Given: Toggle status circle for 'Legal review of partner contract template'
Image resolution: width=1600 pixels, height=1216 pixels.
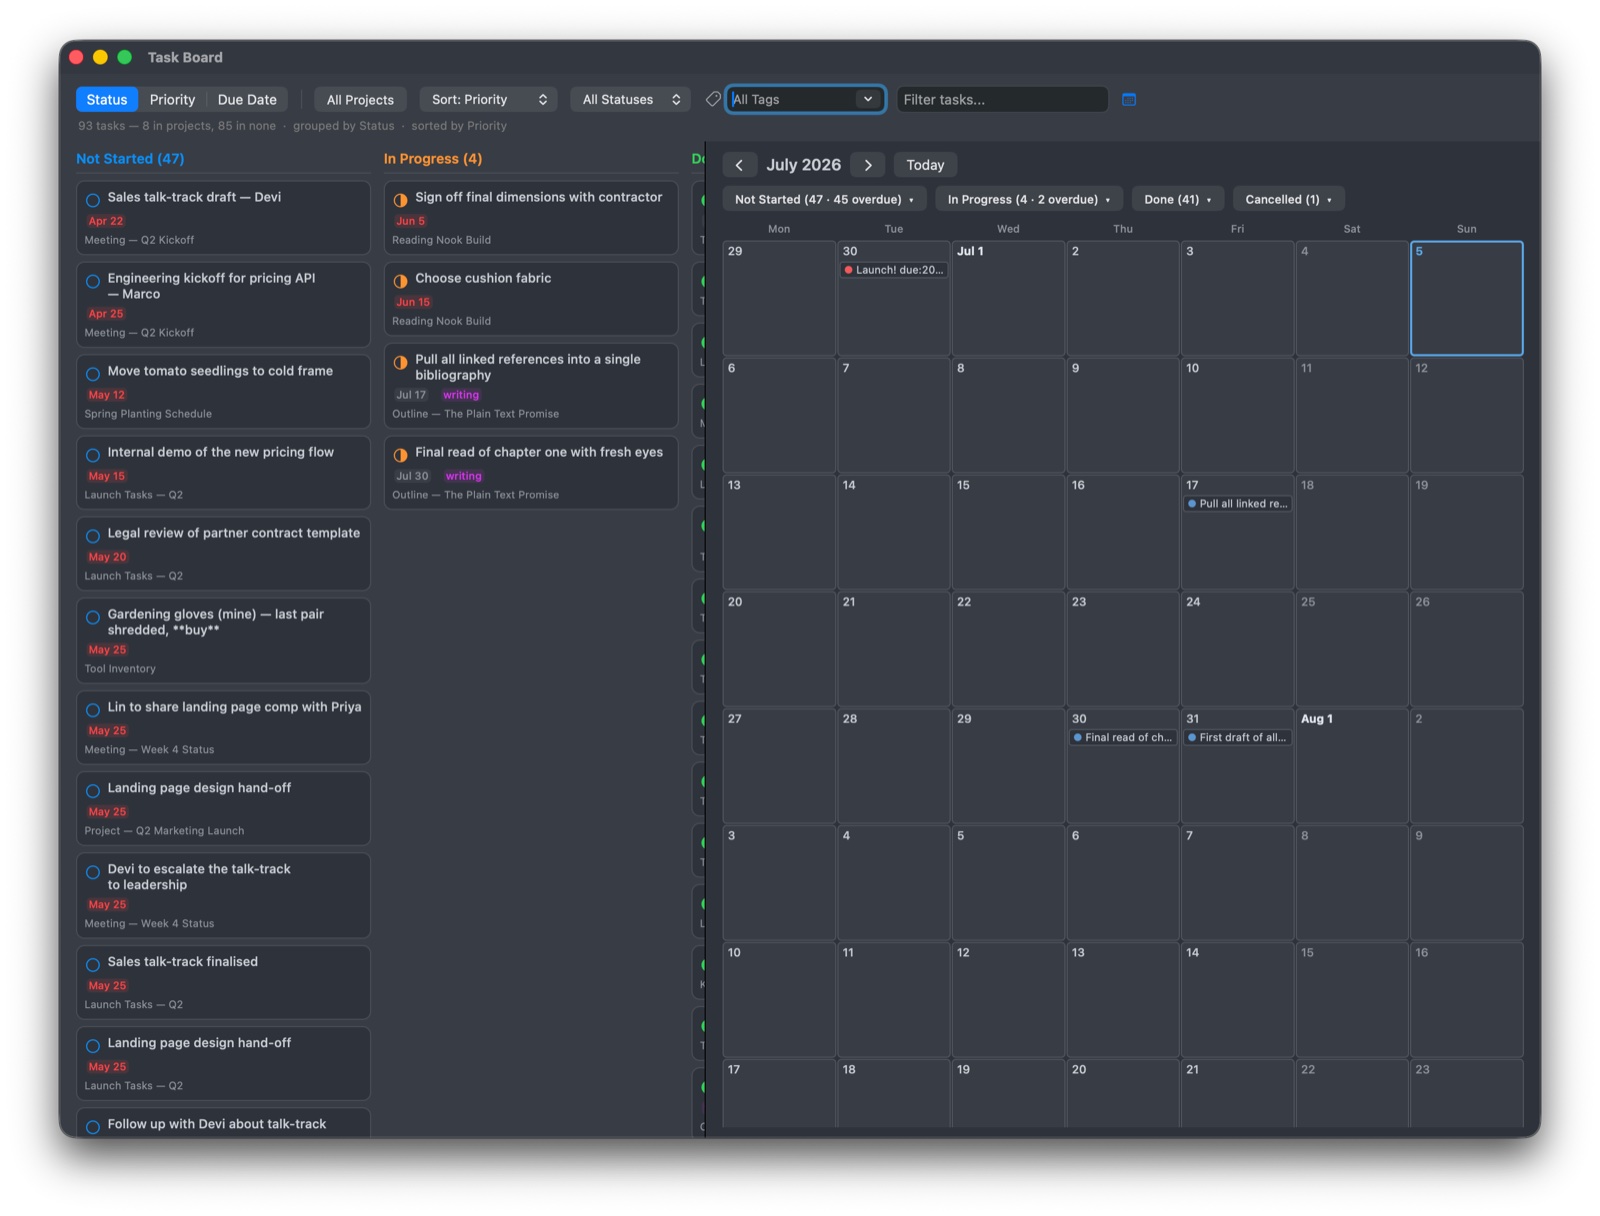Looking at the screenshot, I should coord(93,535).
